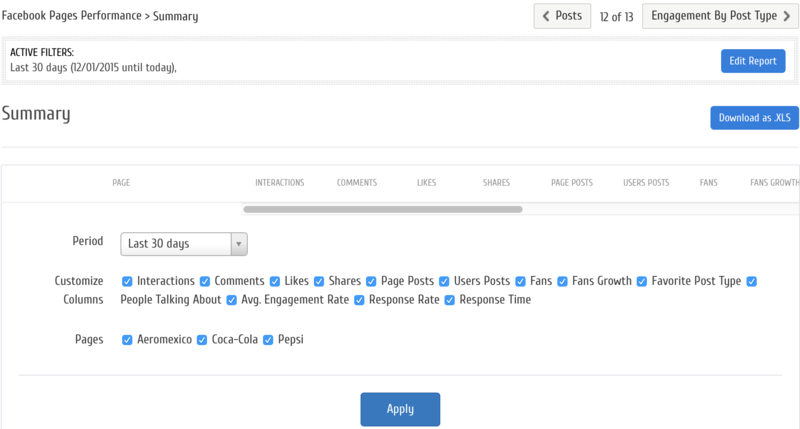Uncheck the Interactions column checkbox
800x429 pixels.
coord(127,282)
